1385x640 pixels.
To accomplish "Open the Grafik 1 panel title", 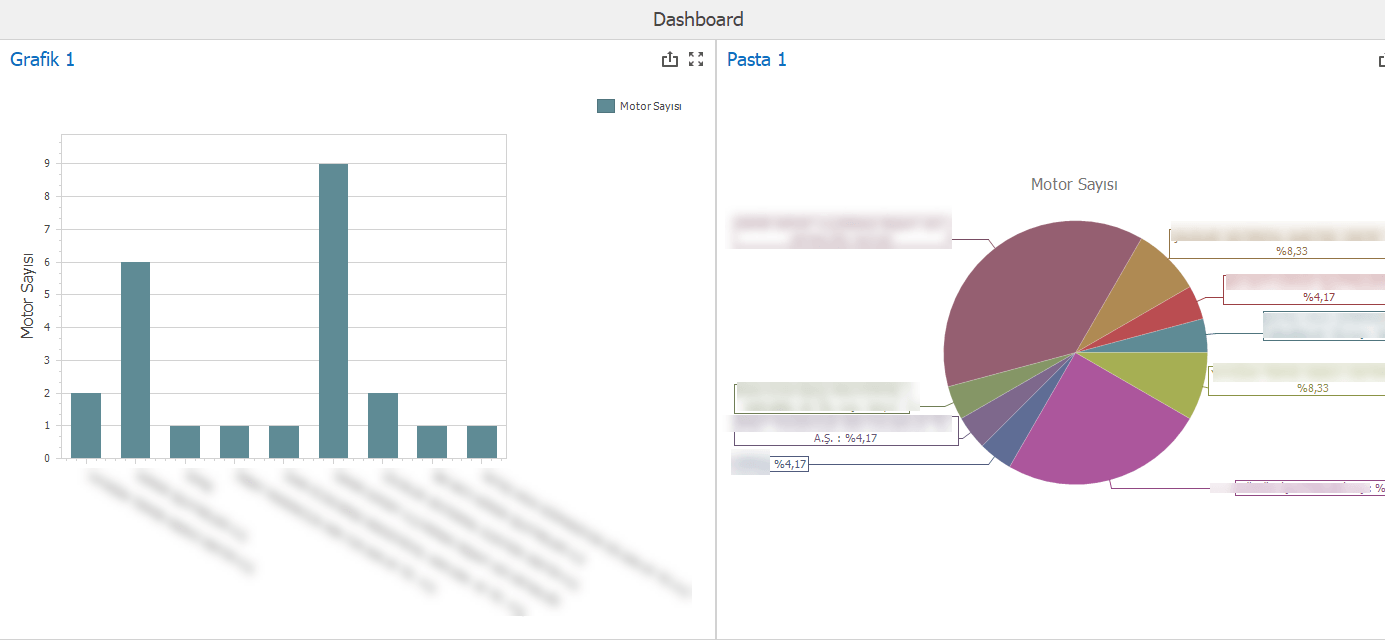I will tap(42, 59).
